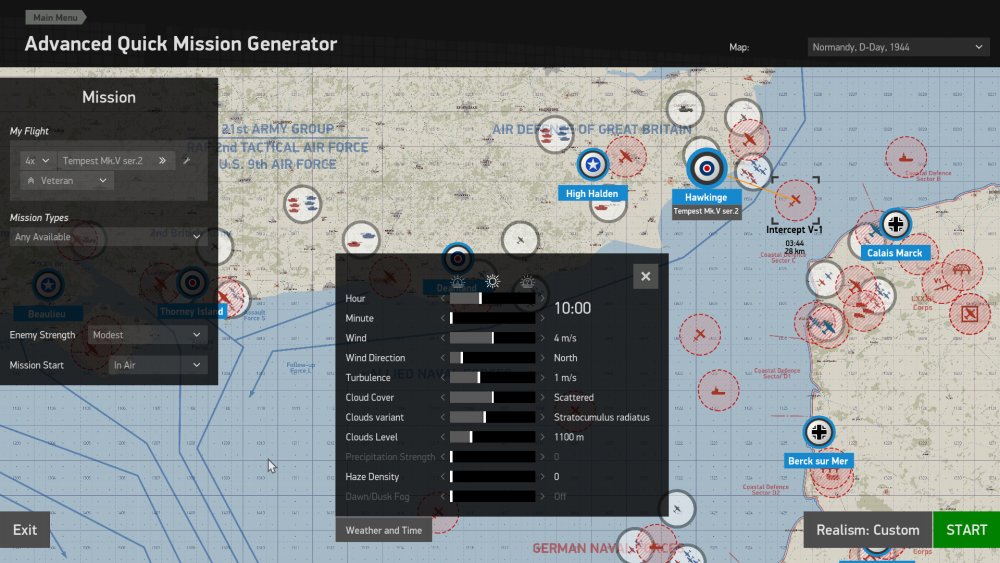
Task: Decrease Wind Direction with left arrow
Action: pyautogui.click(x=443, y=358)
